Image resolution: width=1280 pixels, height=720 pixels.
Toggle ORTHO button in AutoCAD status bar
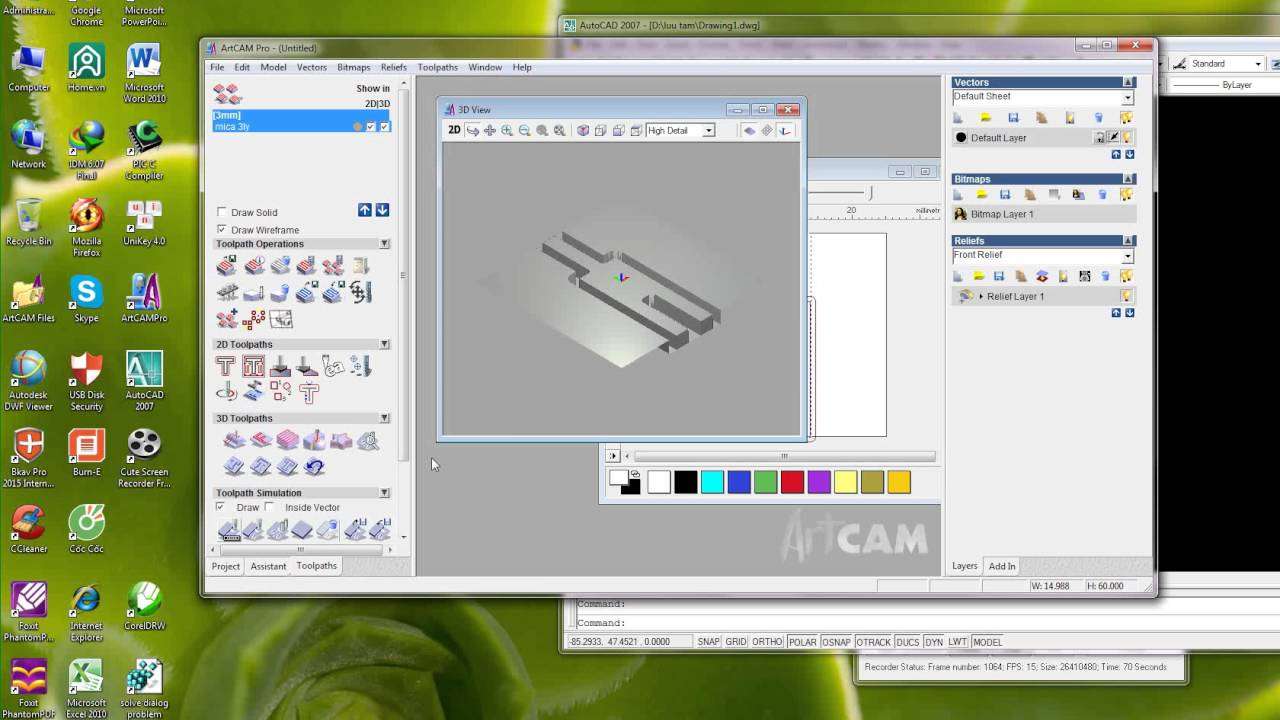click(x=767, y=642)
